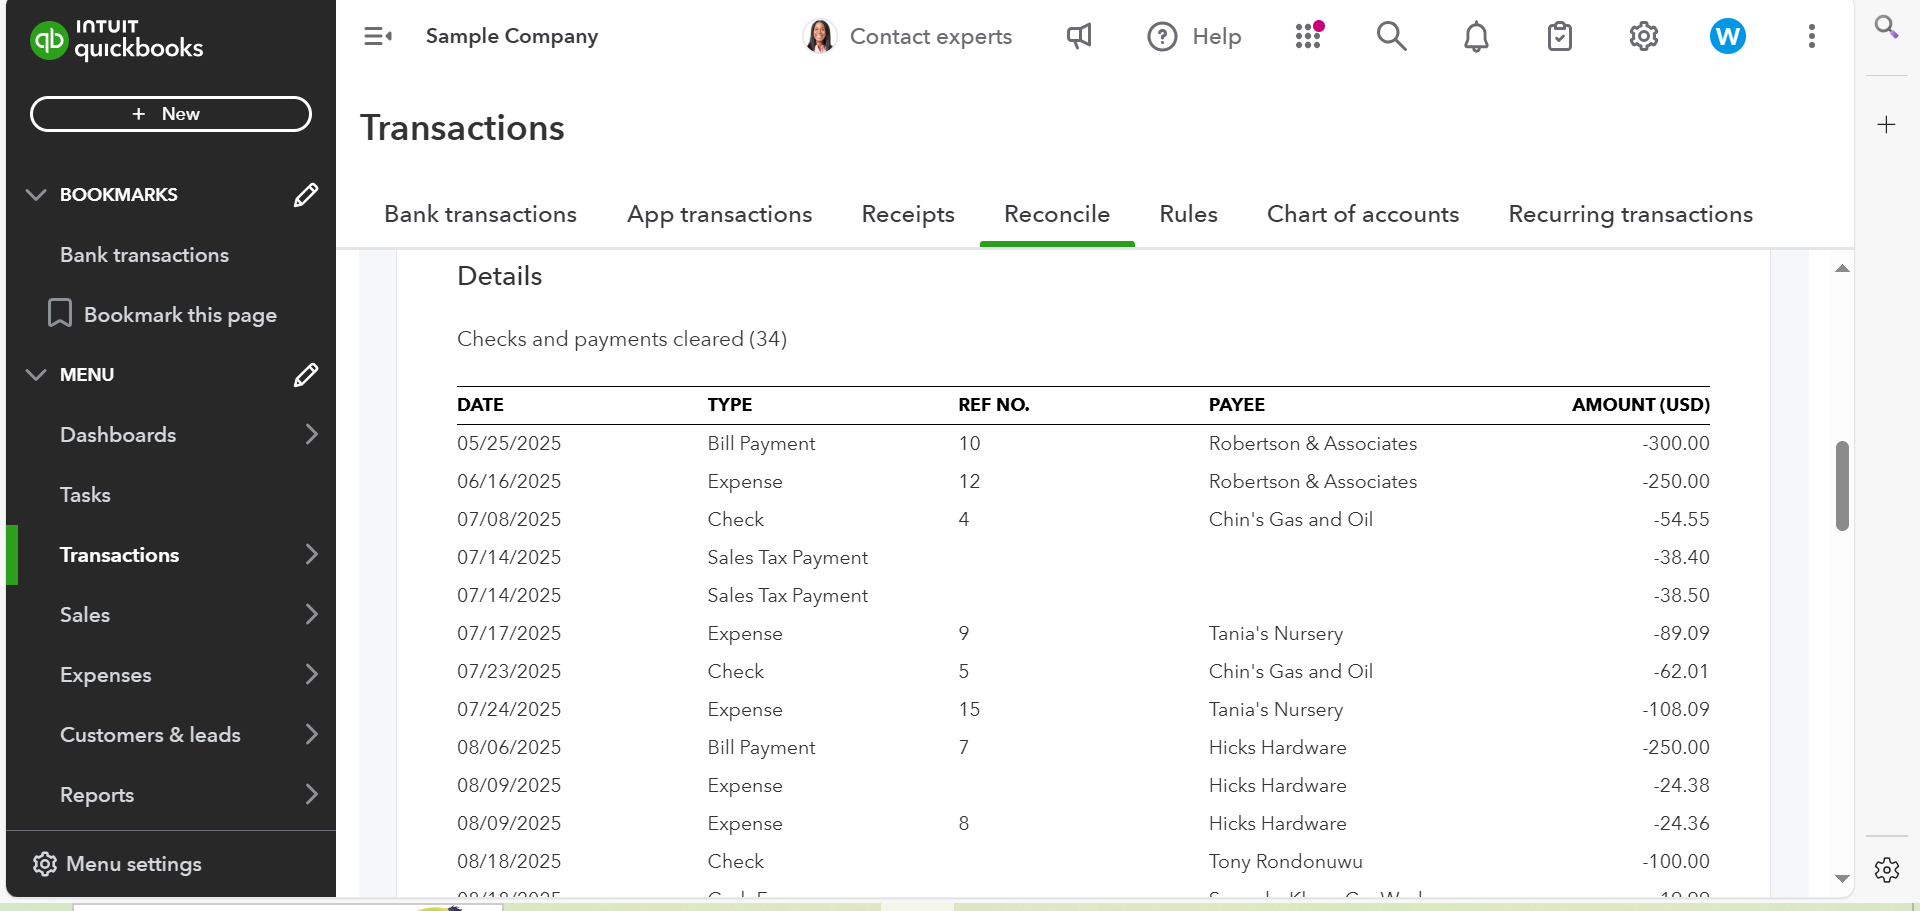The height and width of the screenshot is (911, 1920).
Task: Expand the Reports submenu
Action: [311, 795]
